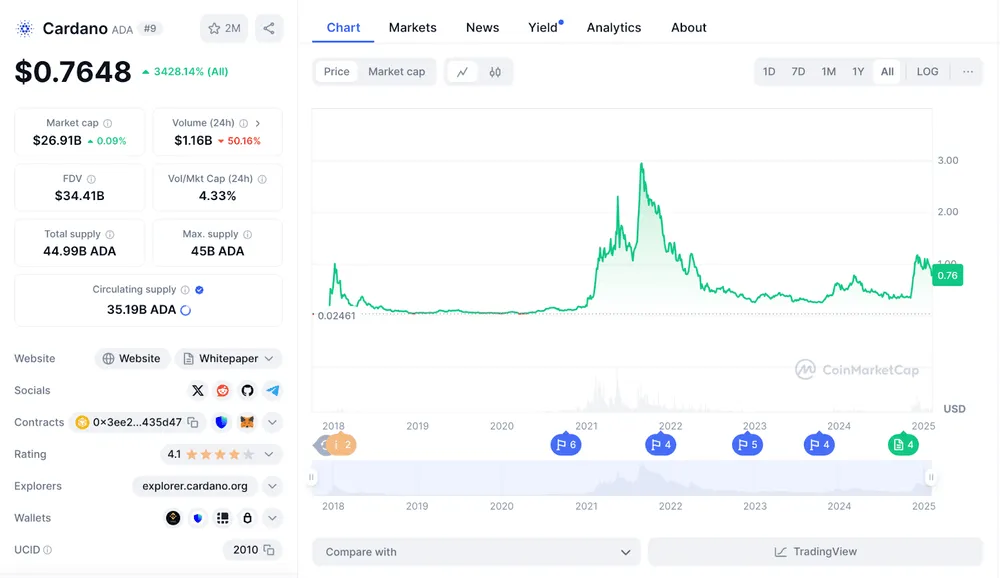
Task: Switch chart from Price to Market cap
Action: pos(398,71)
